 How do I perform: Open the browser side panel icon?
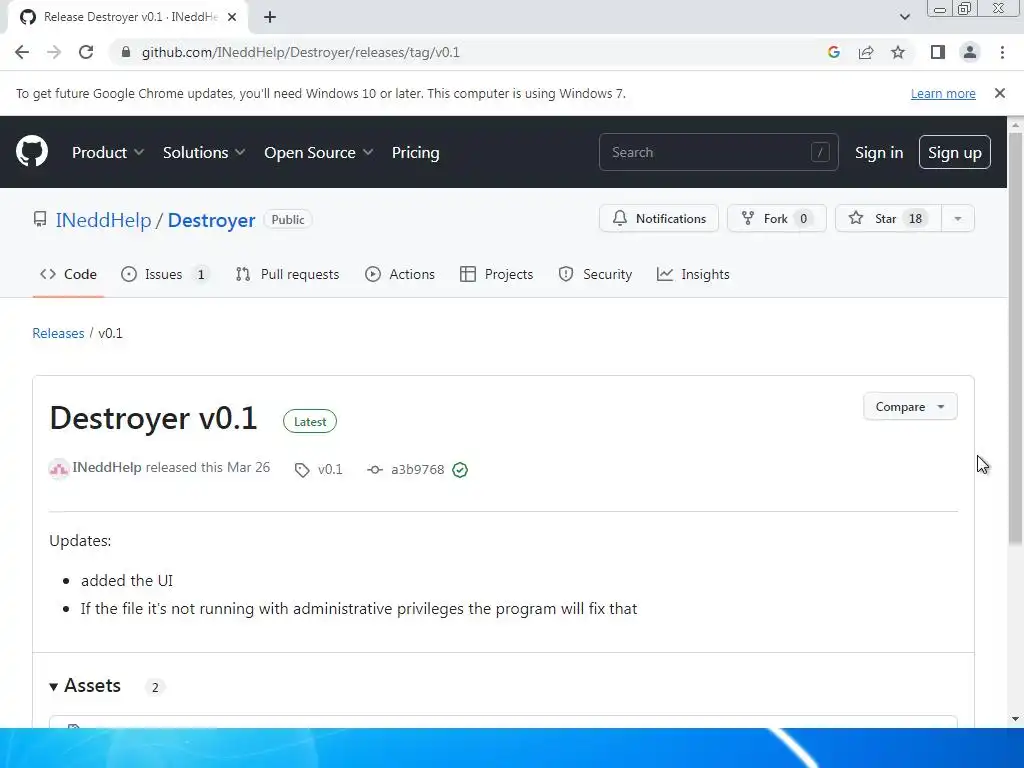(x=938, y=52)
